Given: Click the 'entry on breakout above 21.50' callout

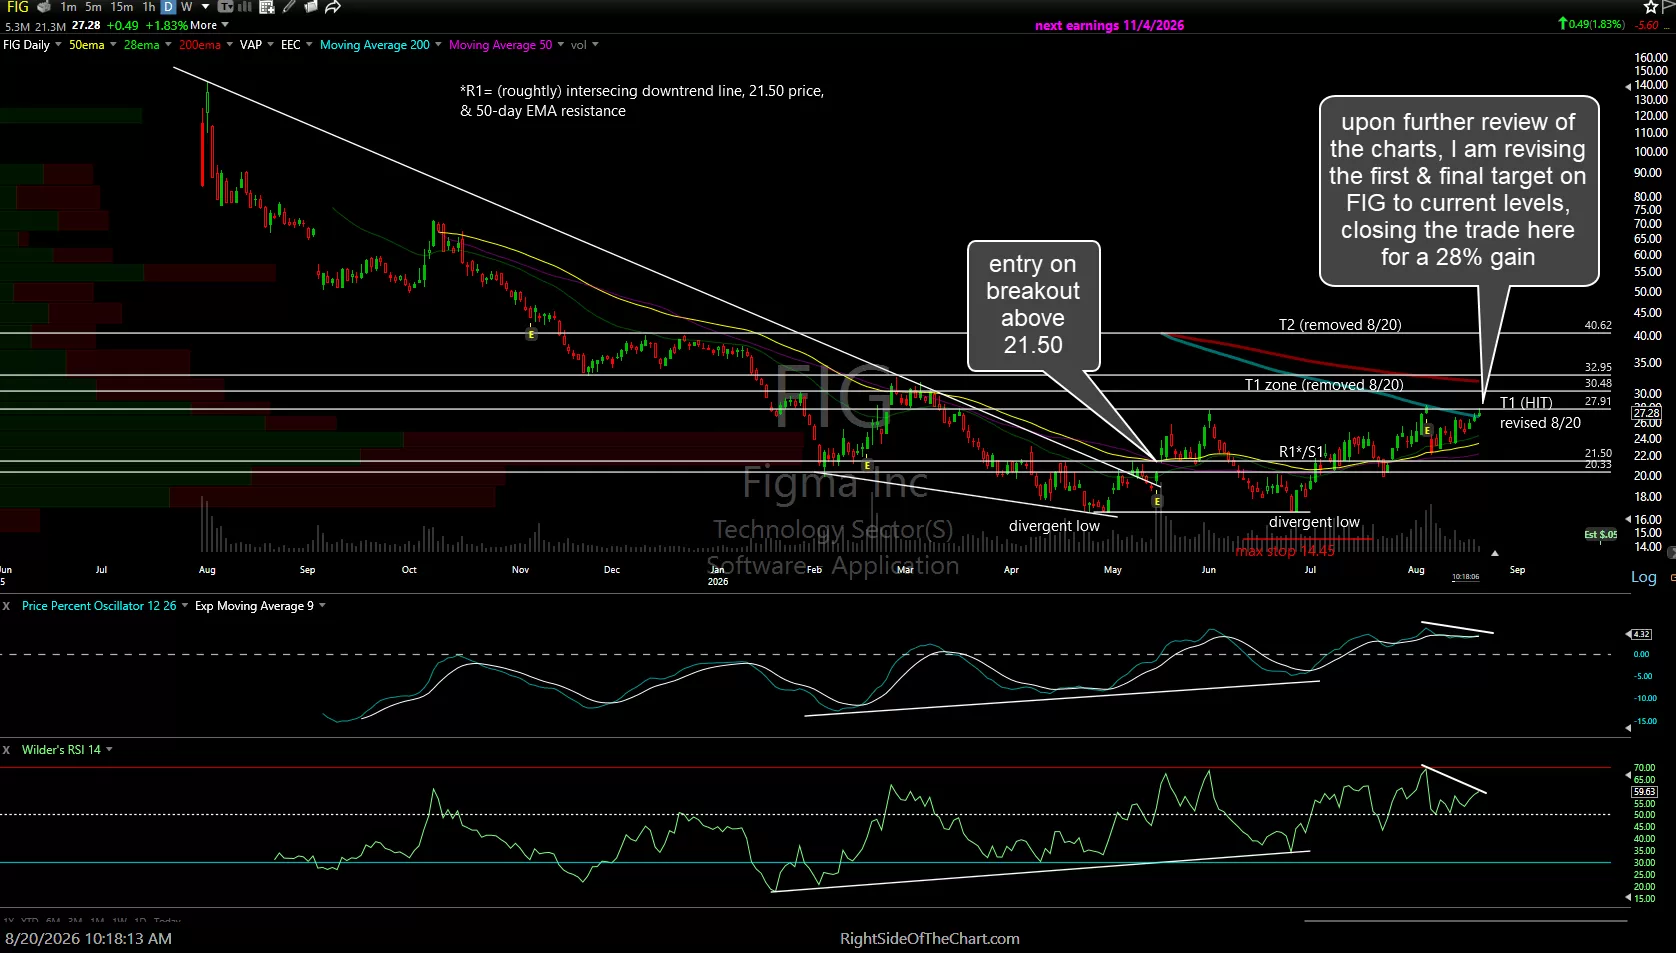Looking at the screenshot, I should (1033, 305).
